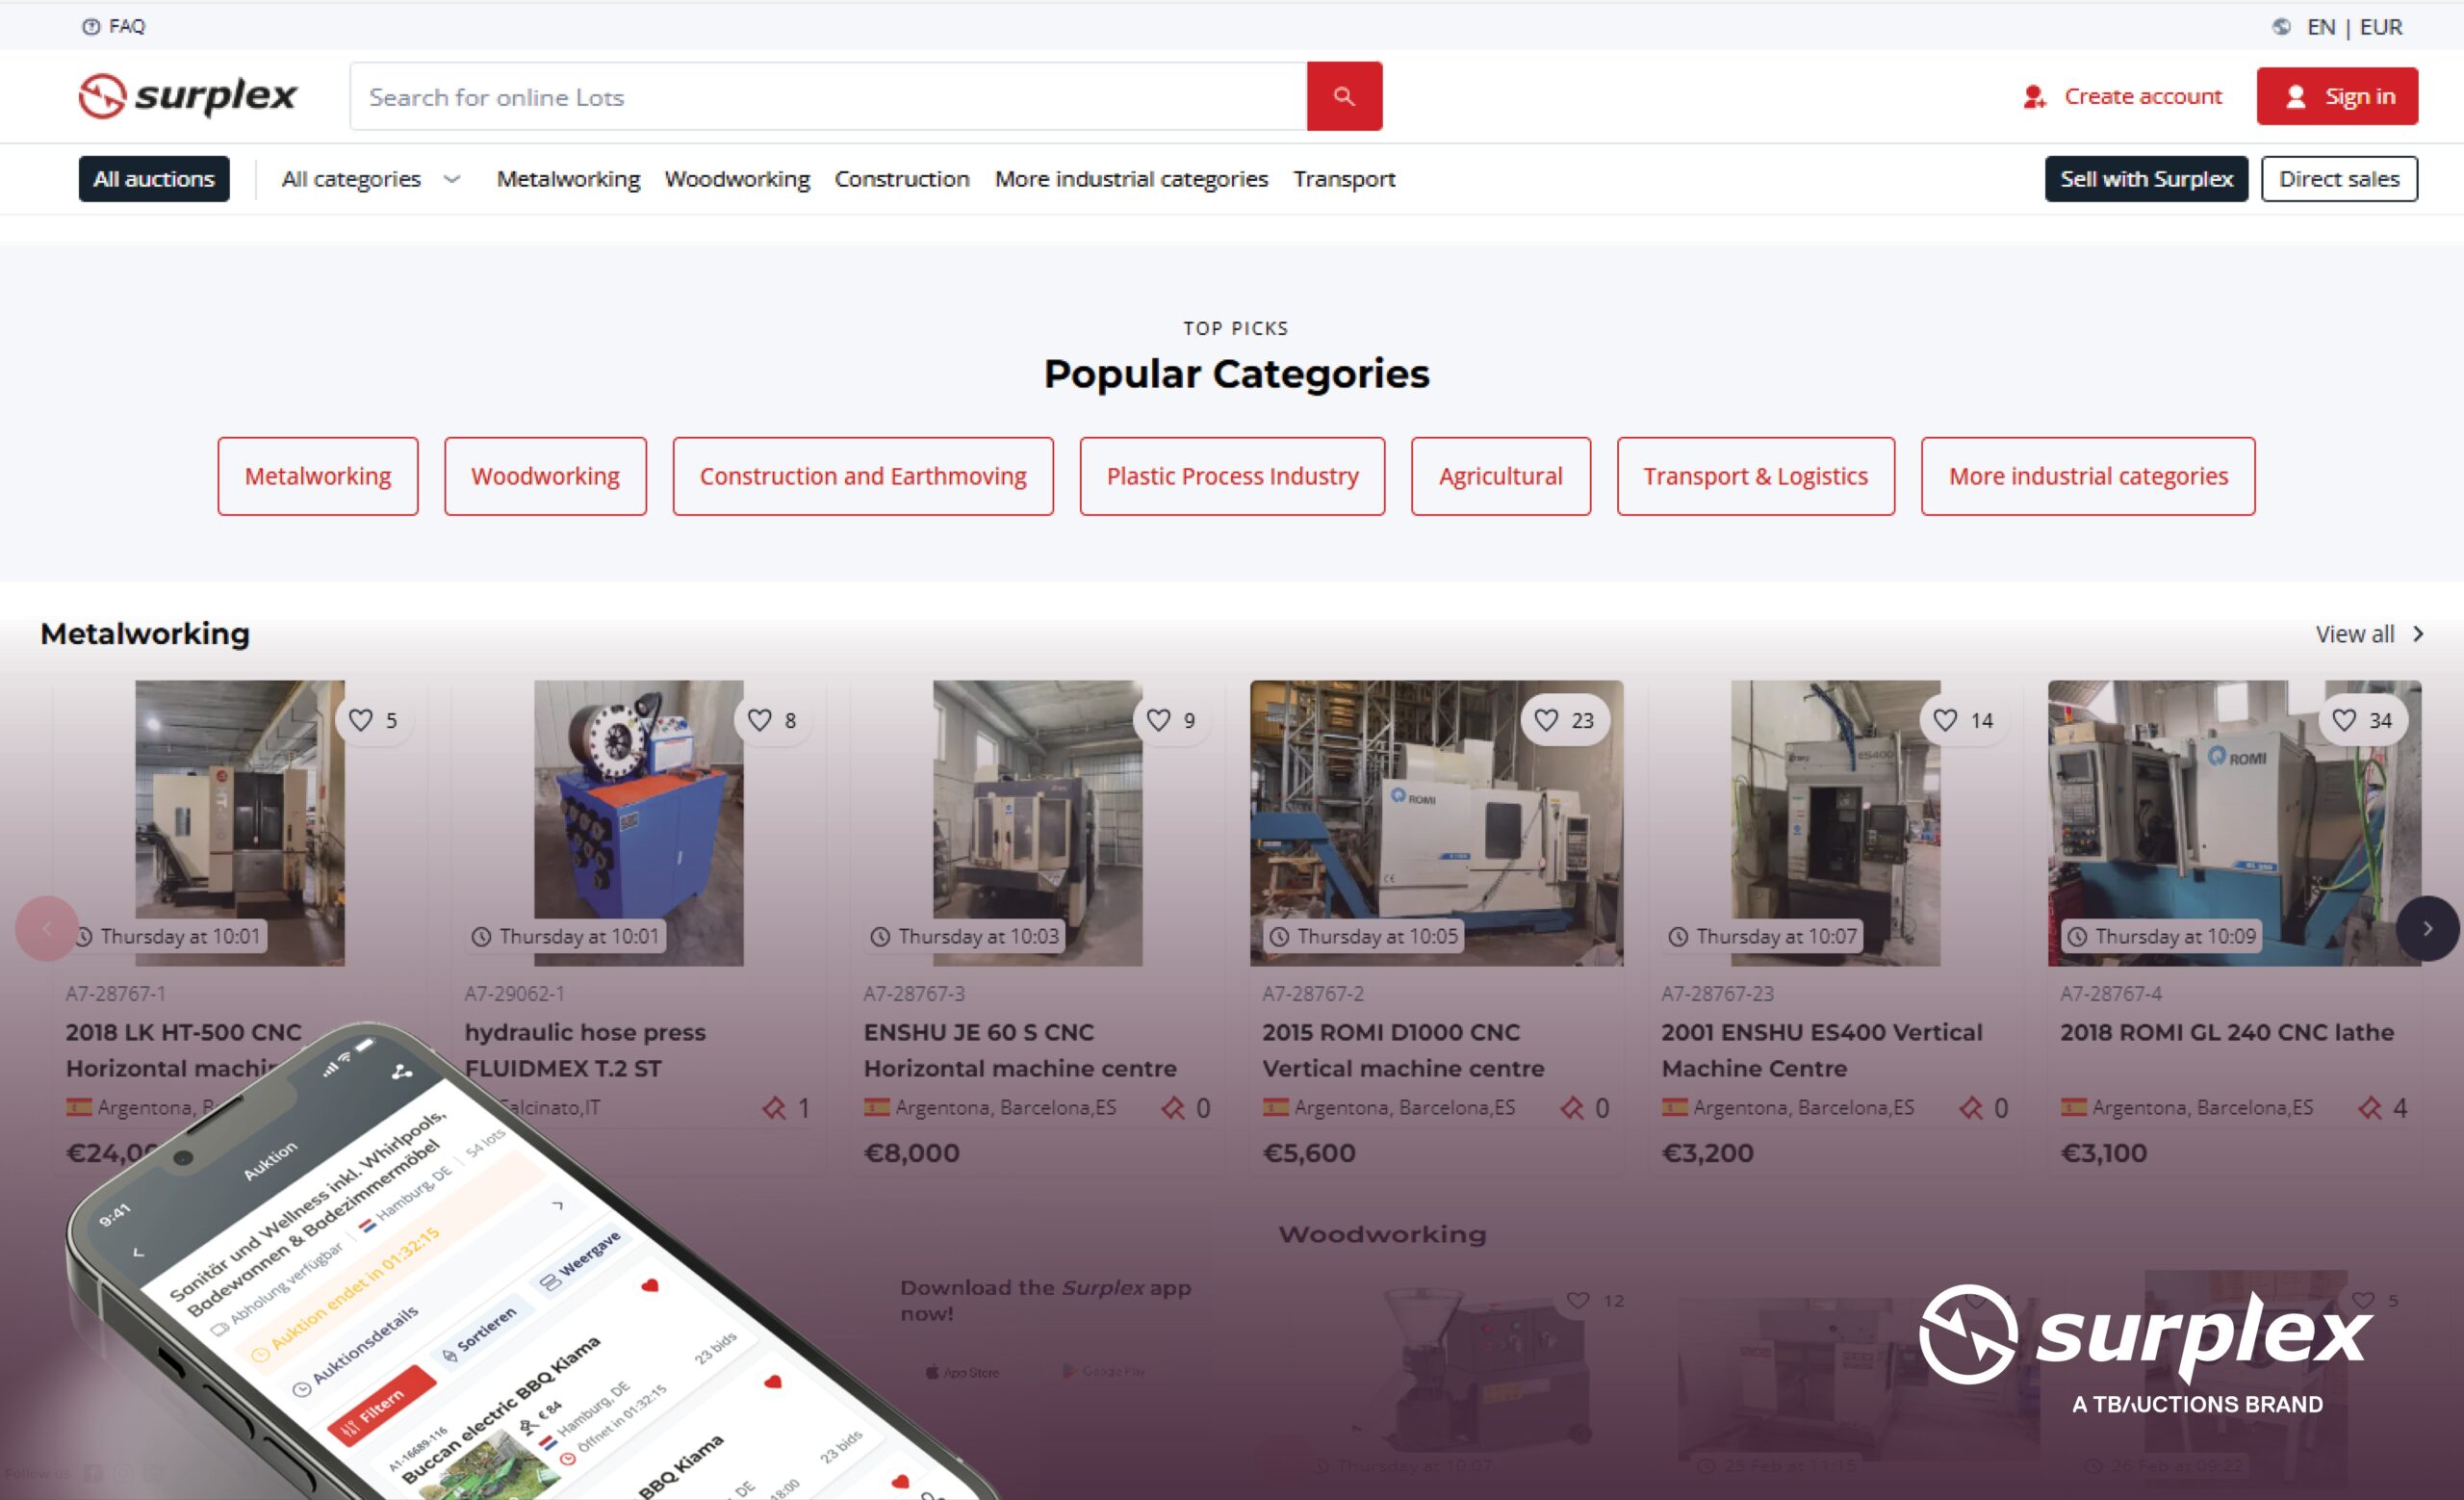Expand Metalworking View all chevron
The image size is (2464, 1500).
coord(2418,634)
